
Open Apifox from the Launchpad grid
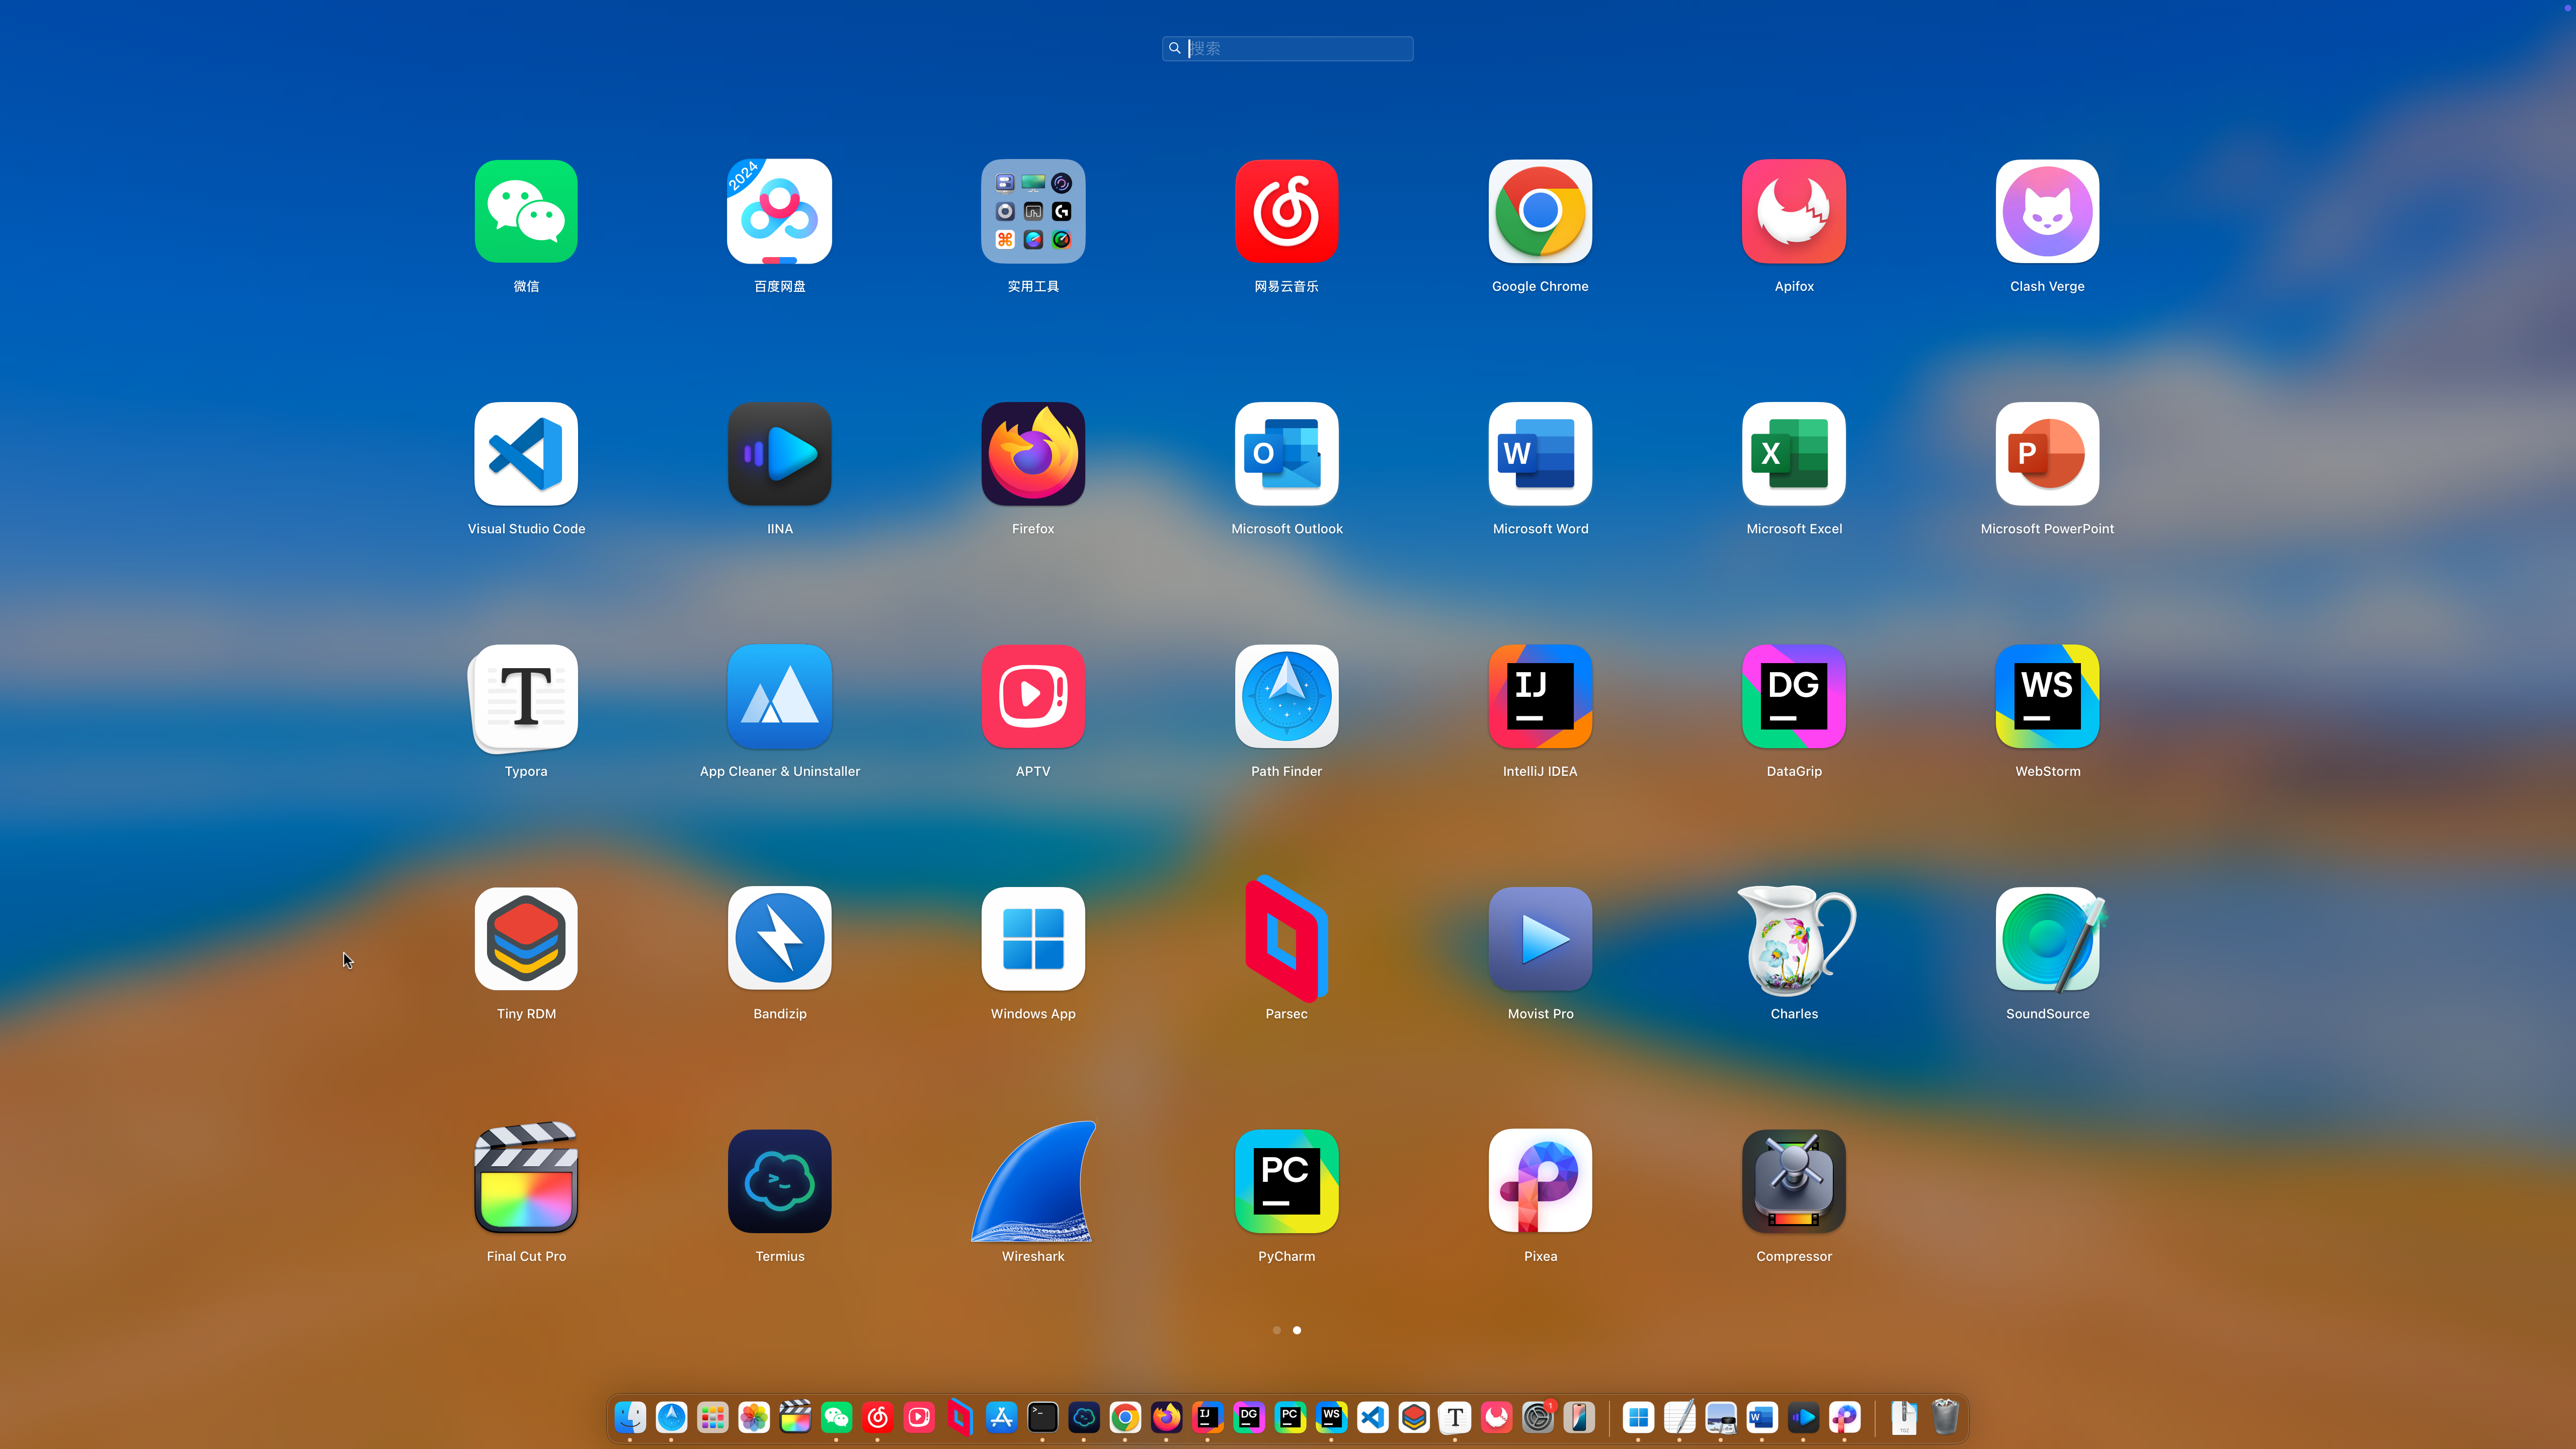[x=1793, y=211]
